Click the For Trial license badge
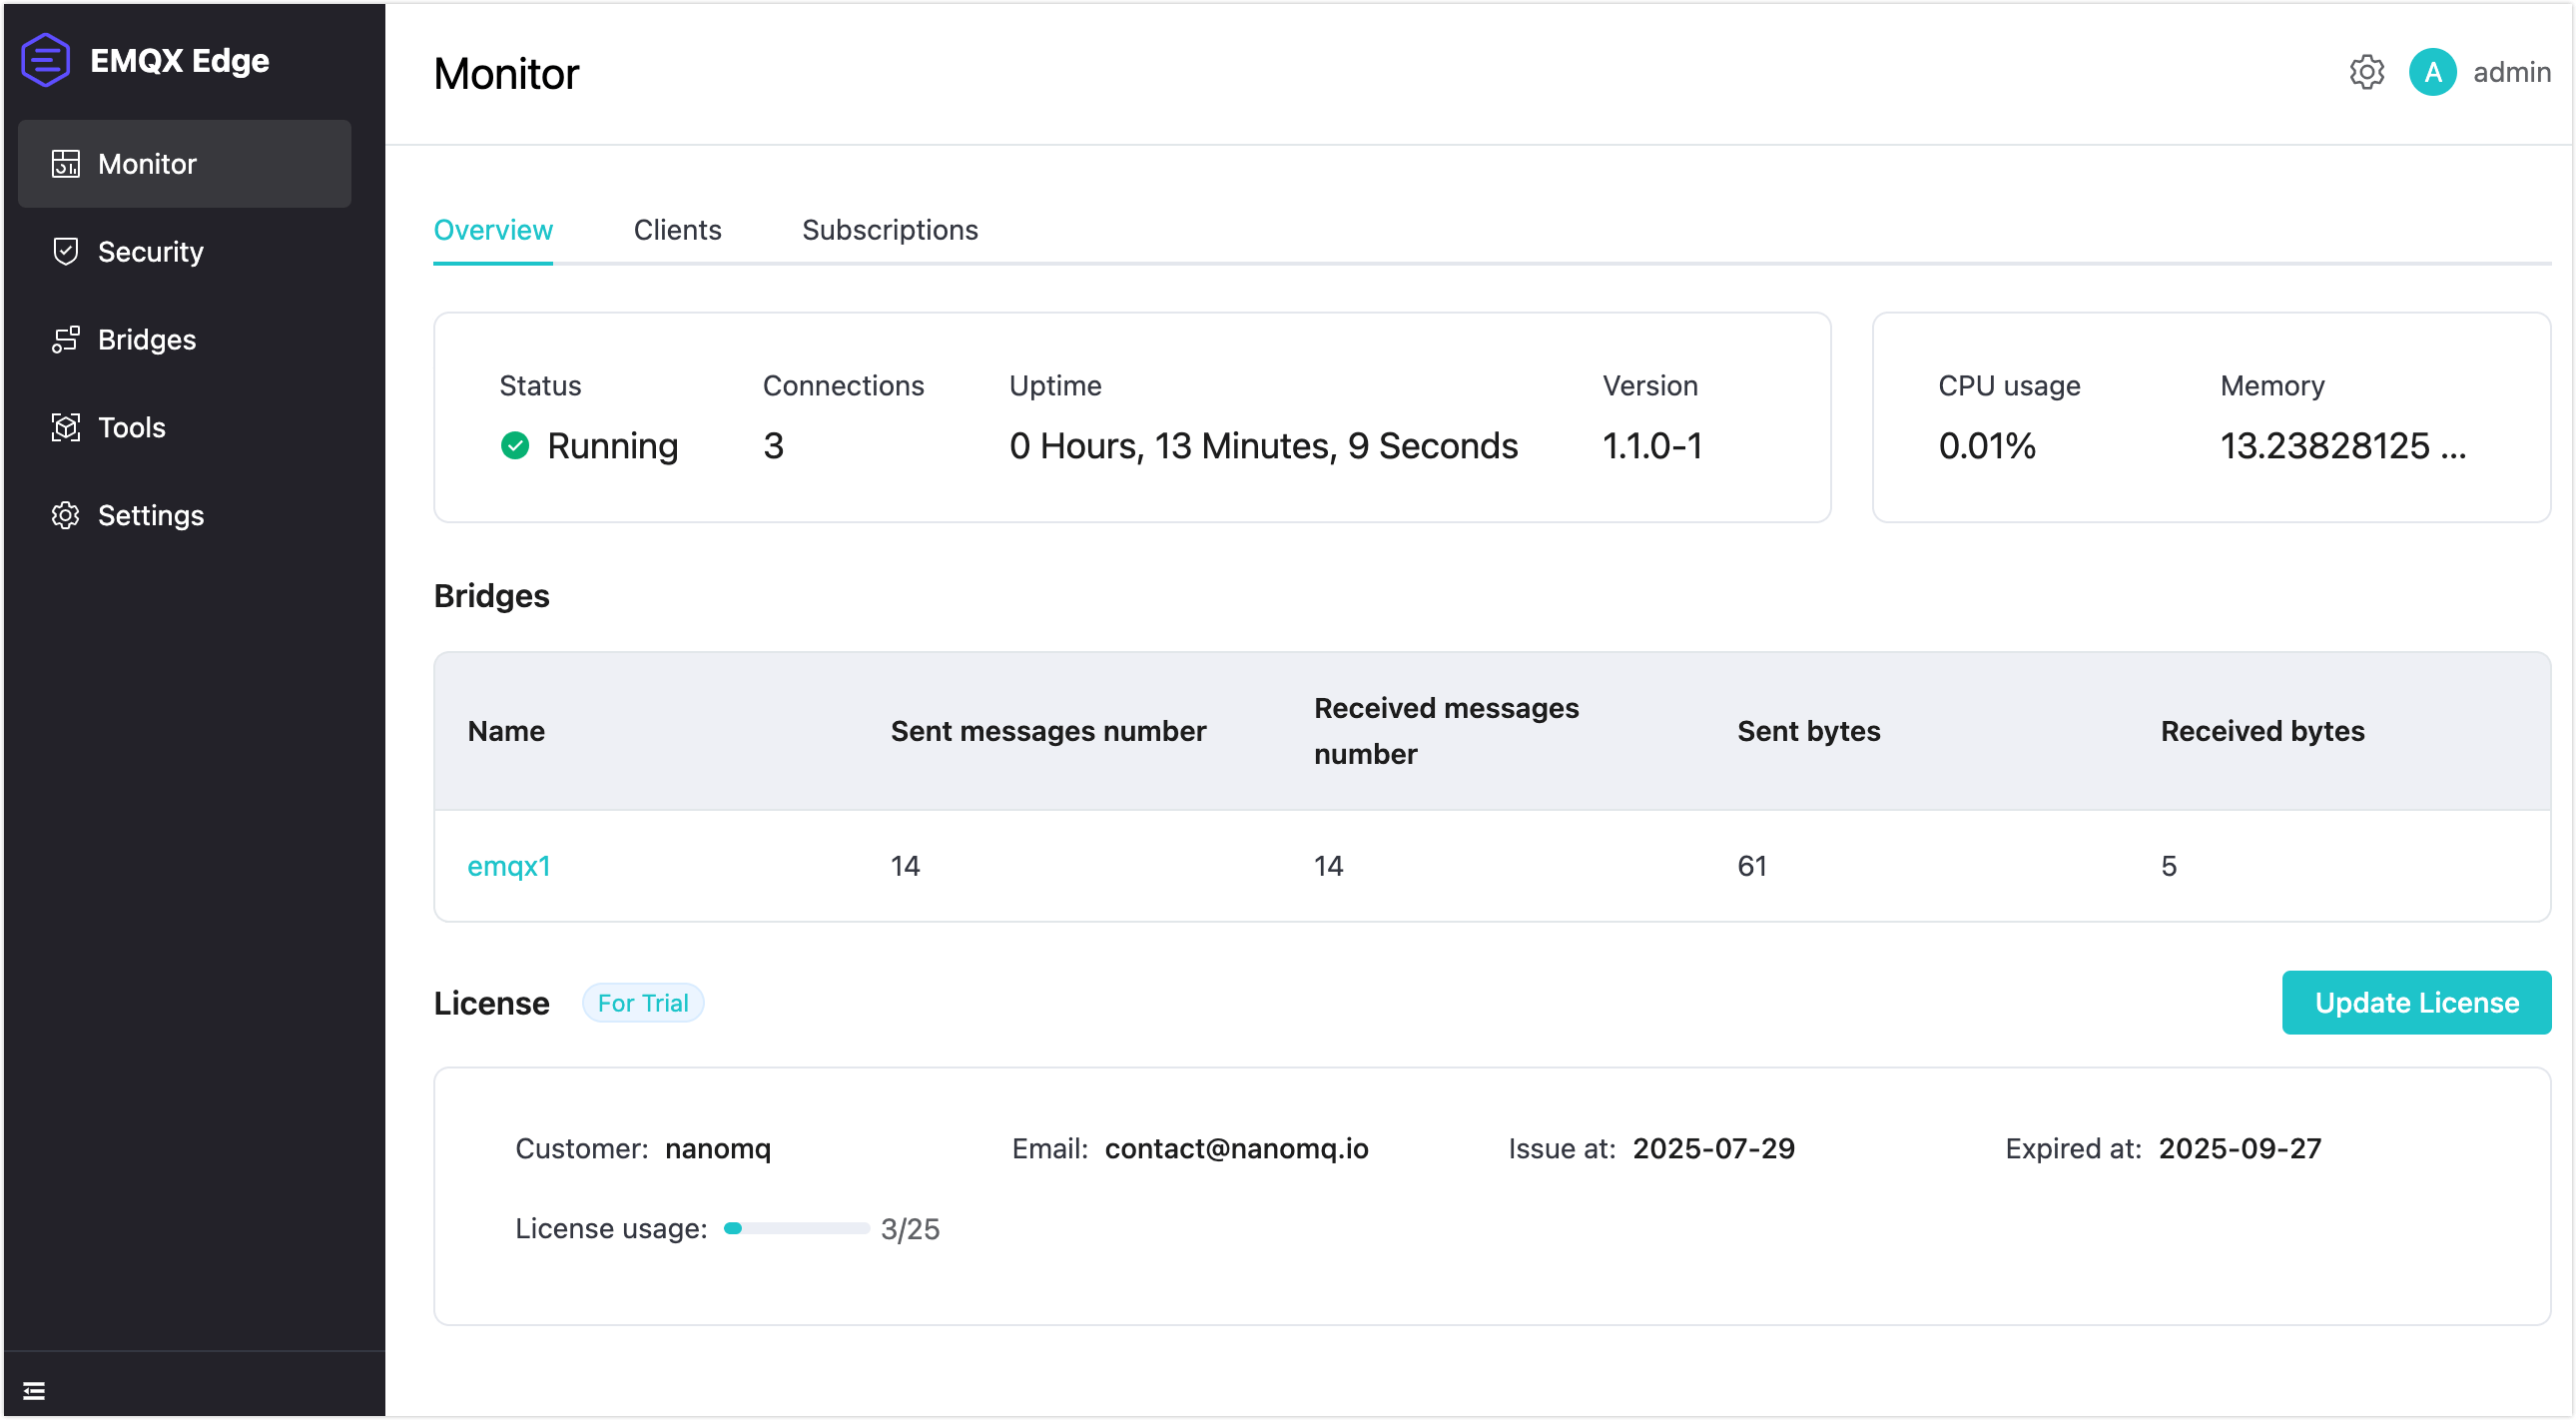The width and height of the screenshot is (2576, 1420). pos(643,1003)
